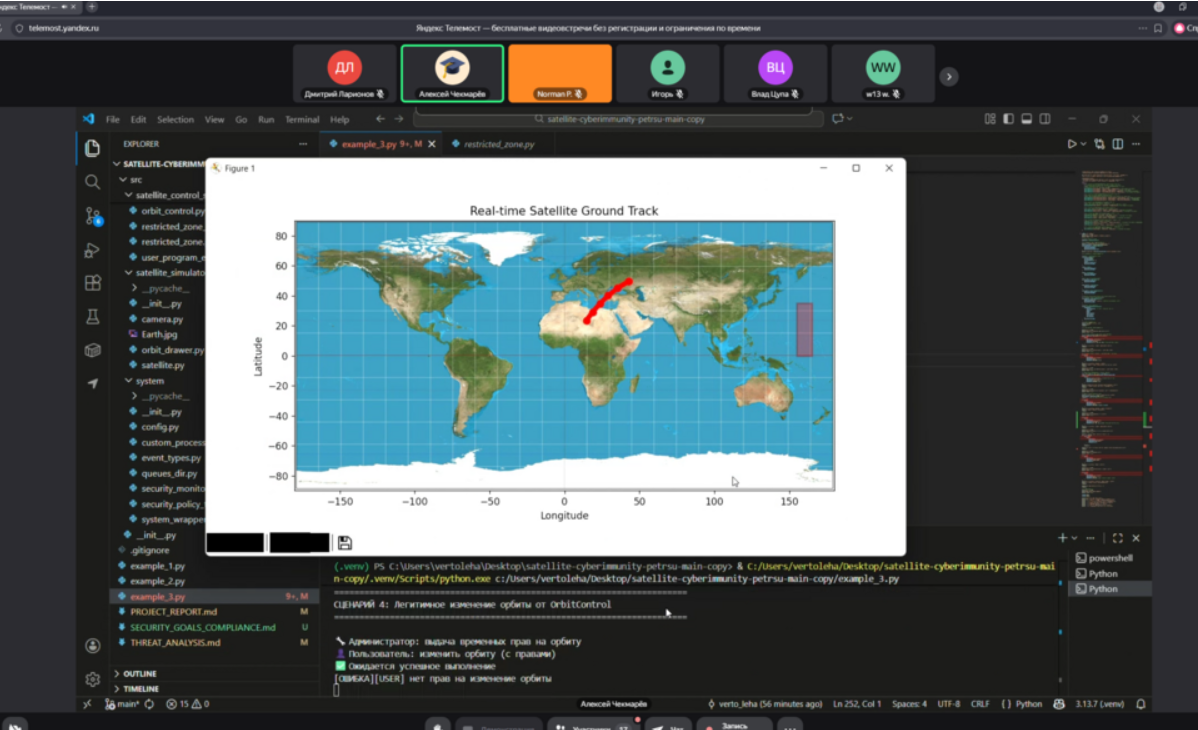1198x730 pixels.
Task: Open THREAT_ANALYSIS.md in the explorer
Action: 174,642
